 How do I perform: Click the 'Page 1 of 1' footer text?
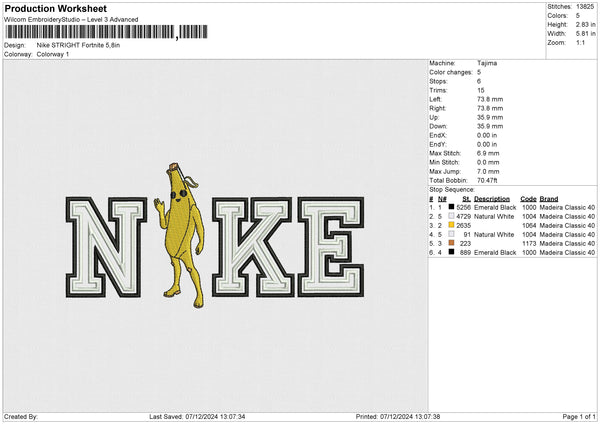(x=579, y=416)
